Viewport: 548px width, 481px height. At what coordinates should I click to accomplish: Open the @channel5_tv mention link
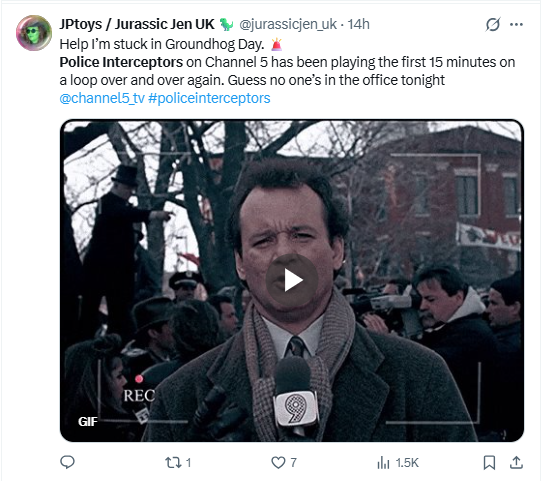point(102,98)
